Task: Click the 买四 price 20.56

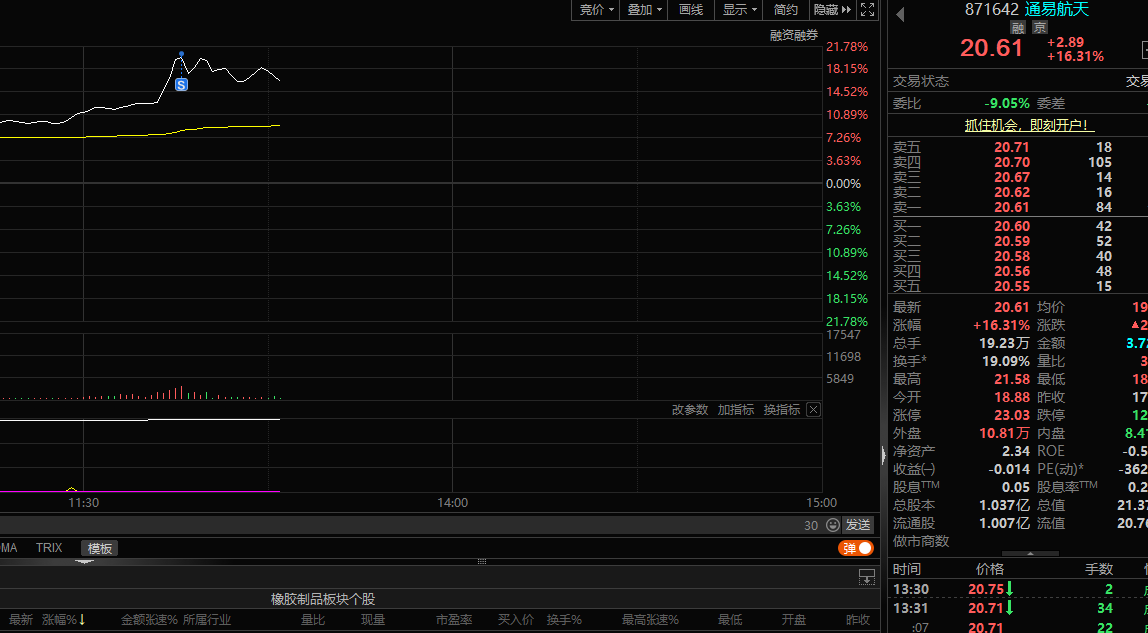Action: 1012,271
